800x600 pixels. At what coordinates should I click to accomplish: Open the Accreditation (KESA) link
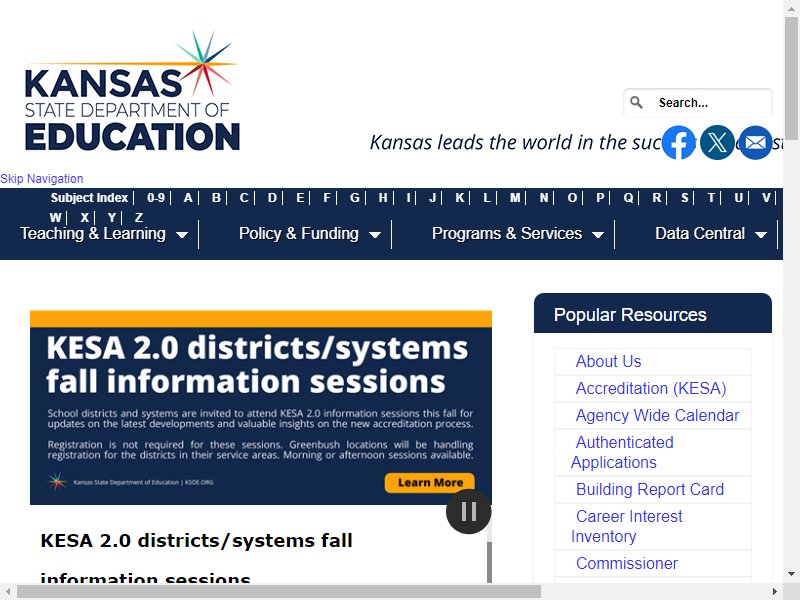point(651,388)
